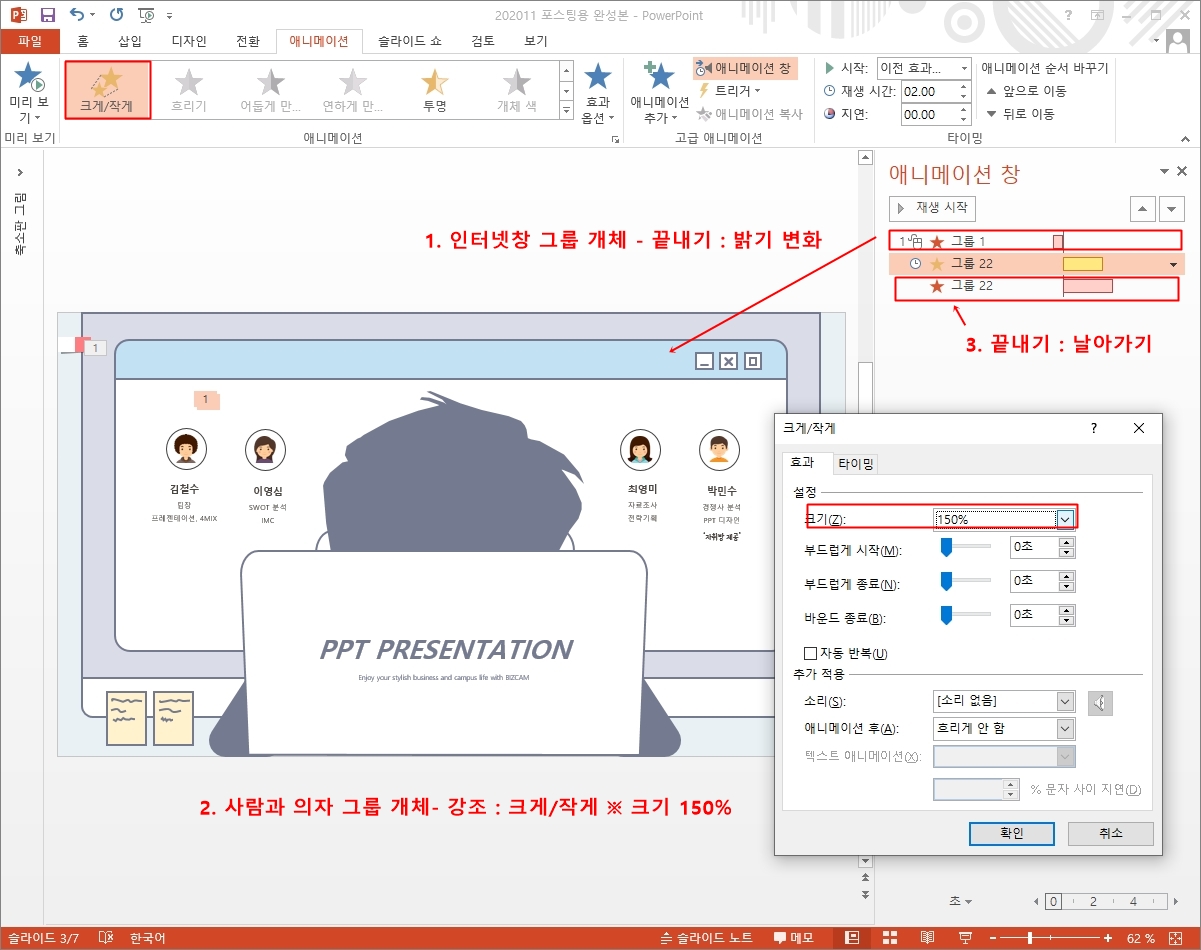Click the Save icon in quick access toolbar
Viewport: 1201px width, 950px height.
coord(47,15)
